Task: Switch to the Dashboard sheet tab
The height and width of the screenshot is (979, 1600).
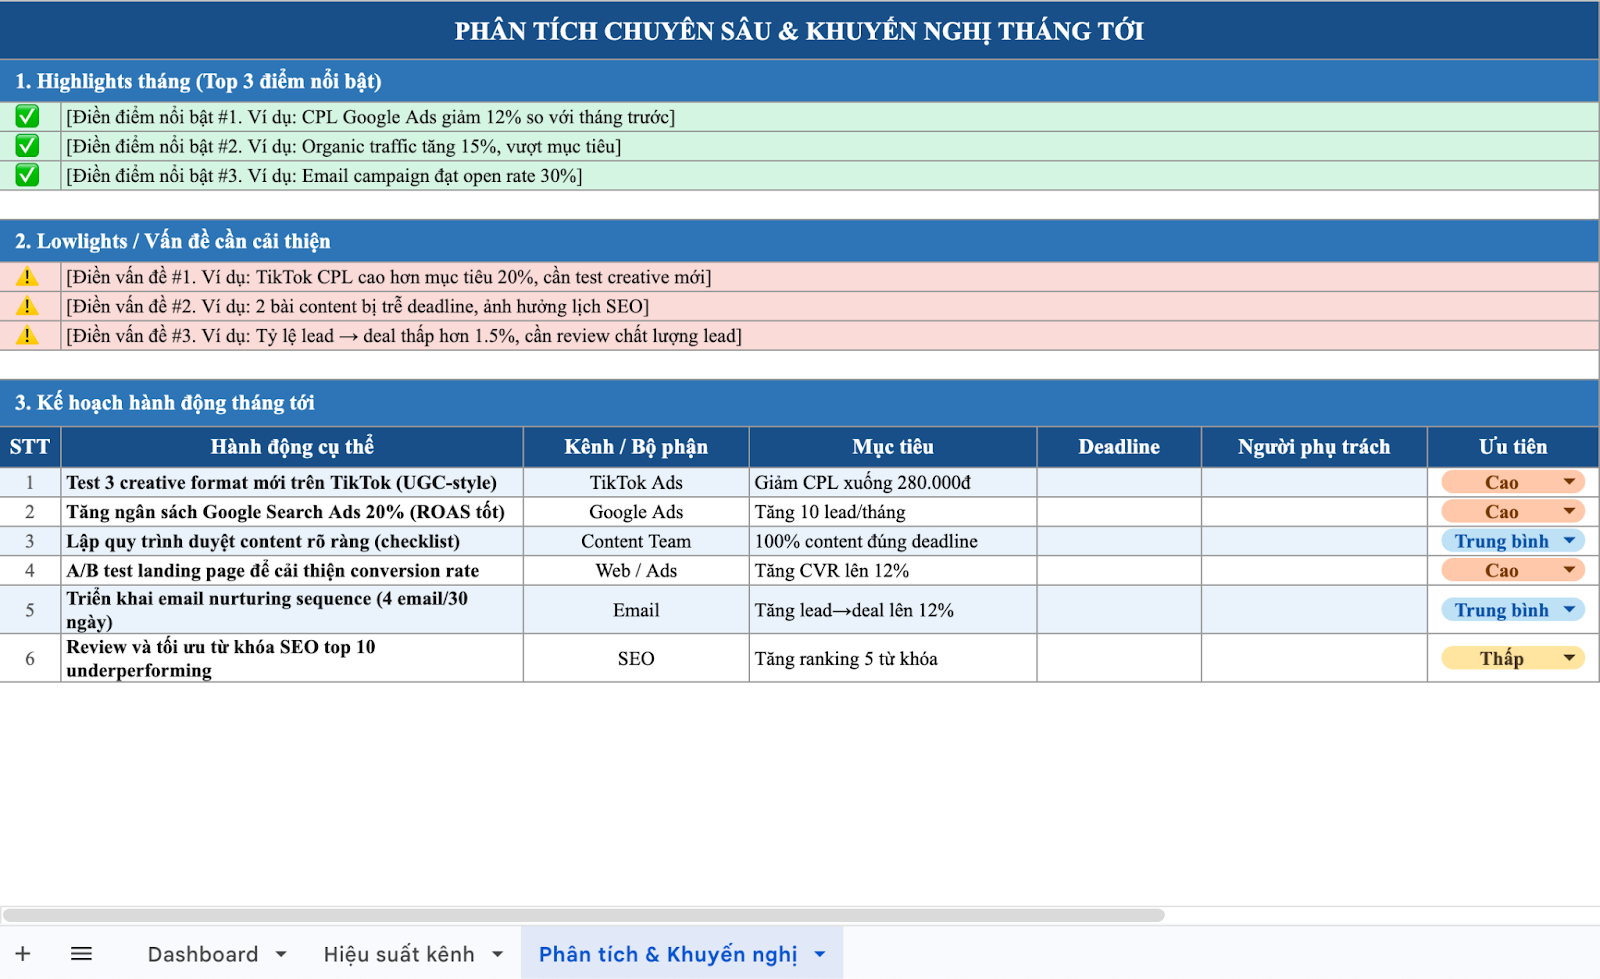Action: coord(202,954)
